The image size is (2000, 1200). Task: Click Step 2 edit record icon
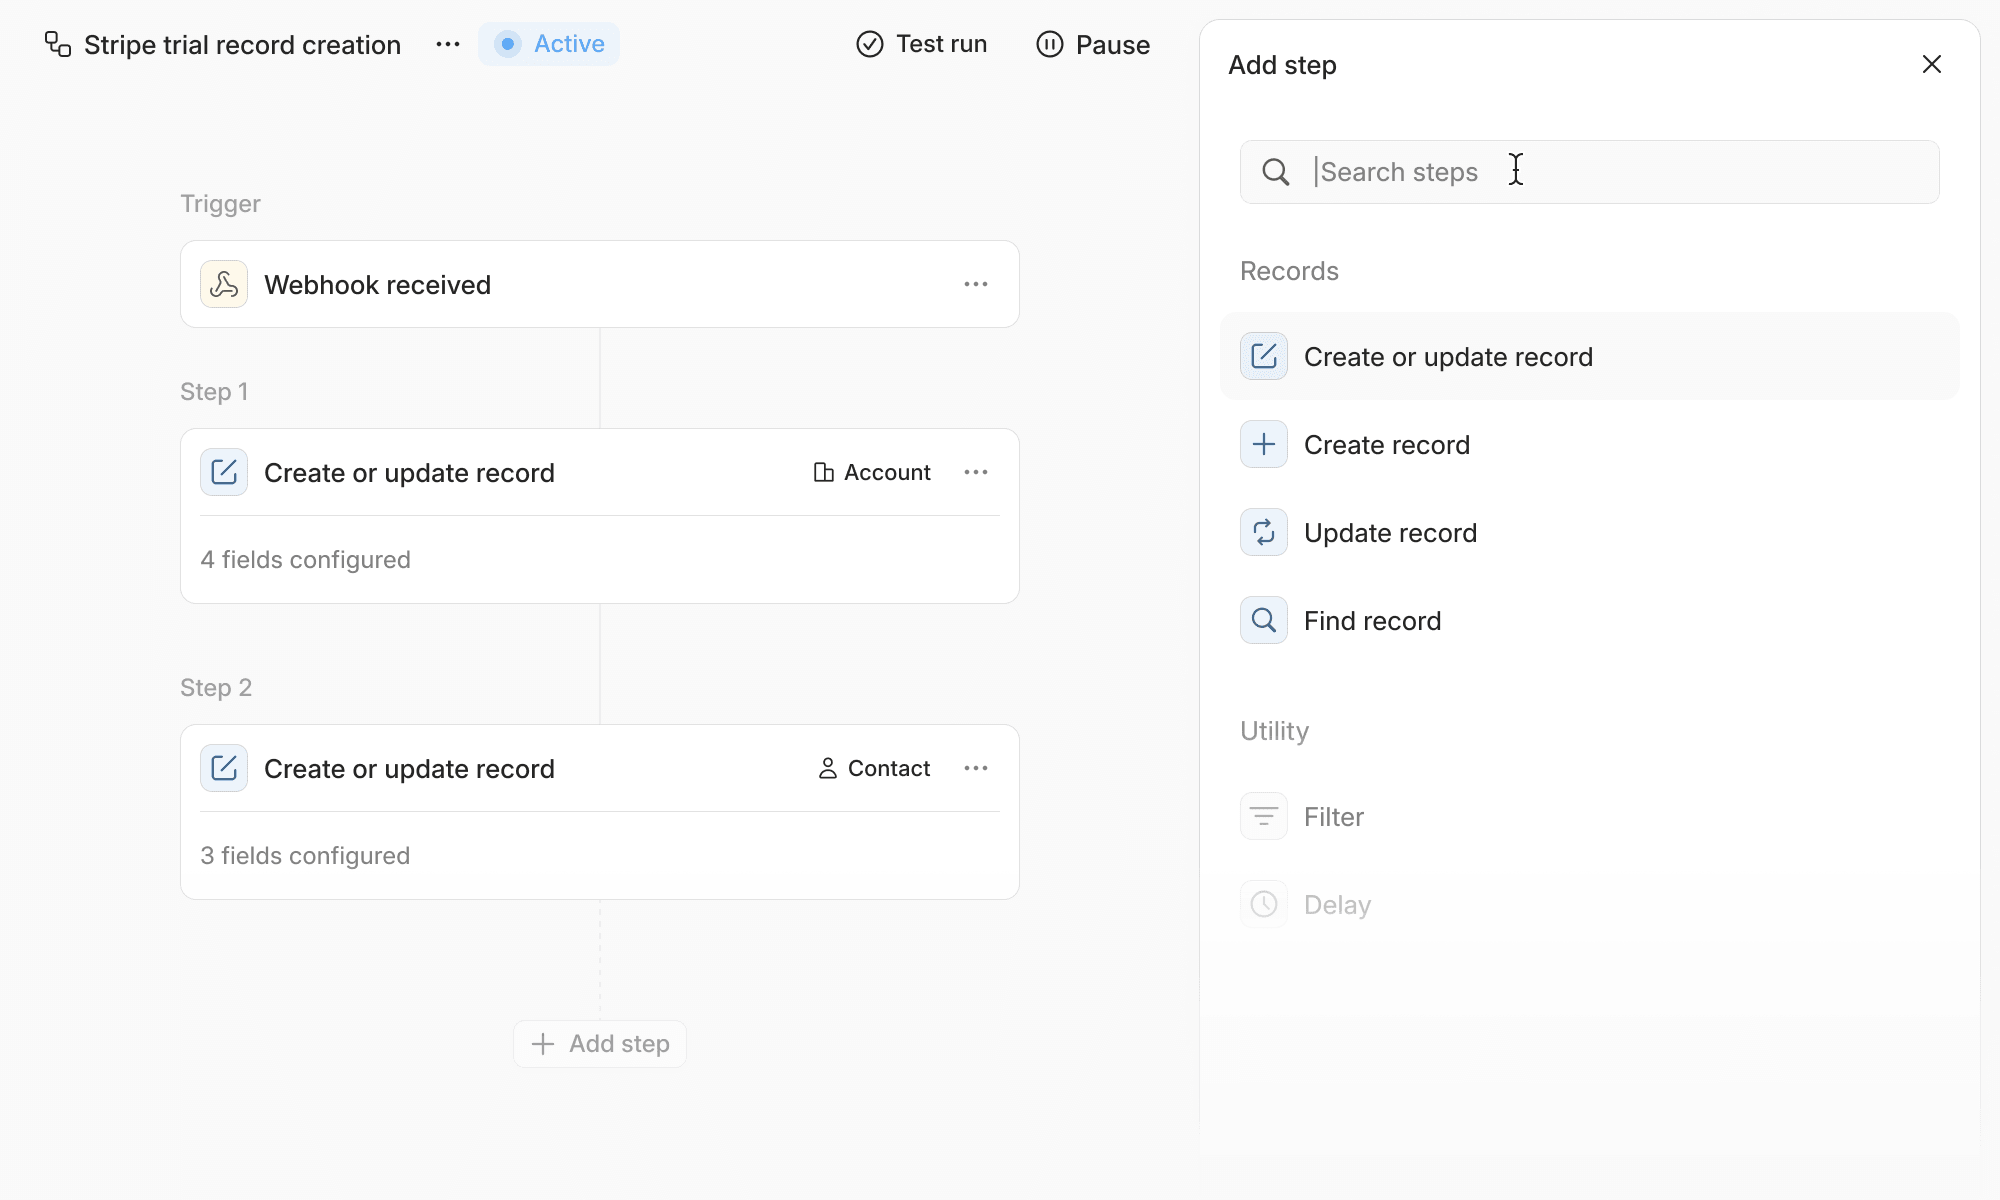pyautogui.click(x=224, y=768)
